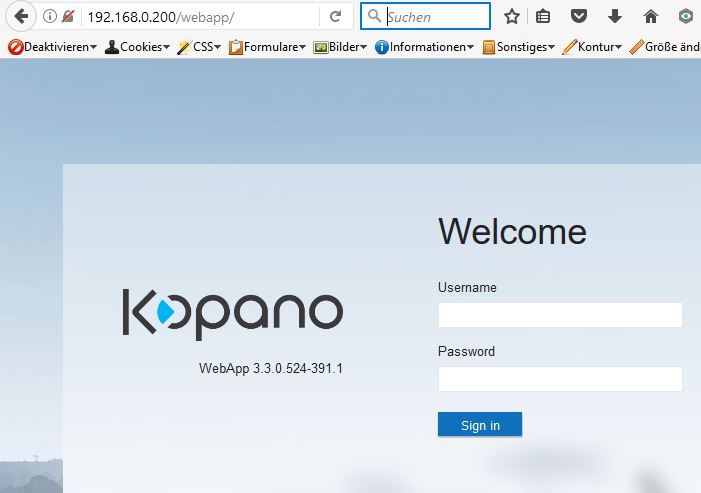The image size is (701, 493).
Task: Click the Username label
Action: 467,287
